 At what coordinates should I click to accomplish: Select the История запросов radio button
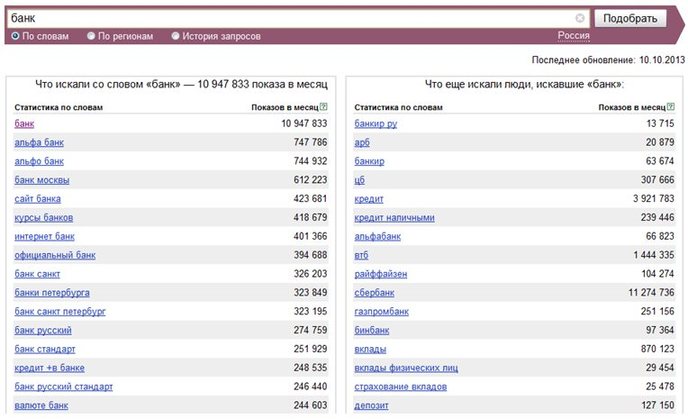click(x=176, y=36)
